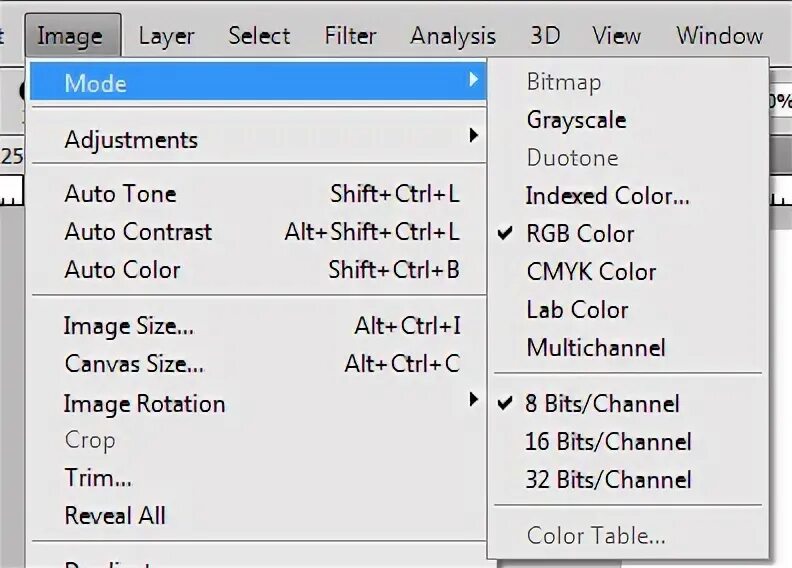Click the Analysis menu
Viewport: 792px width, 568px height.
pos(453,37)
